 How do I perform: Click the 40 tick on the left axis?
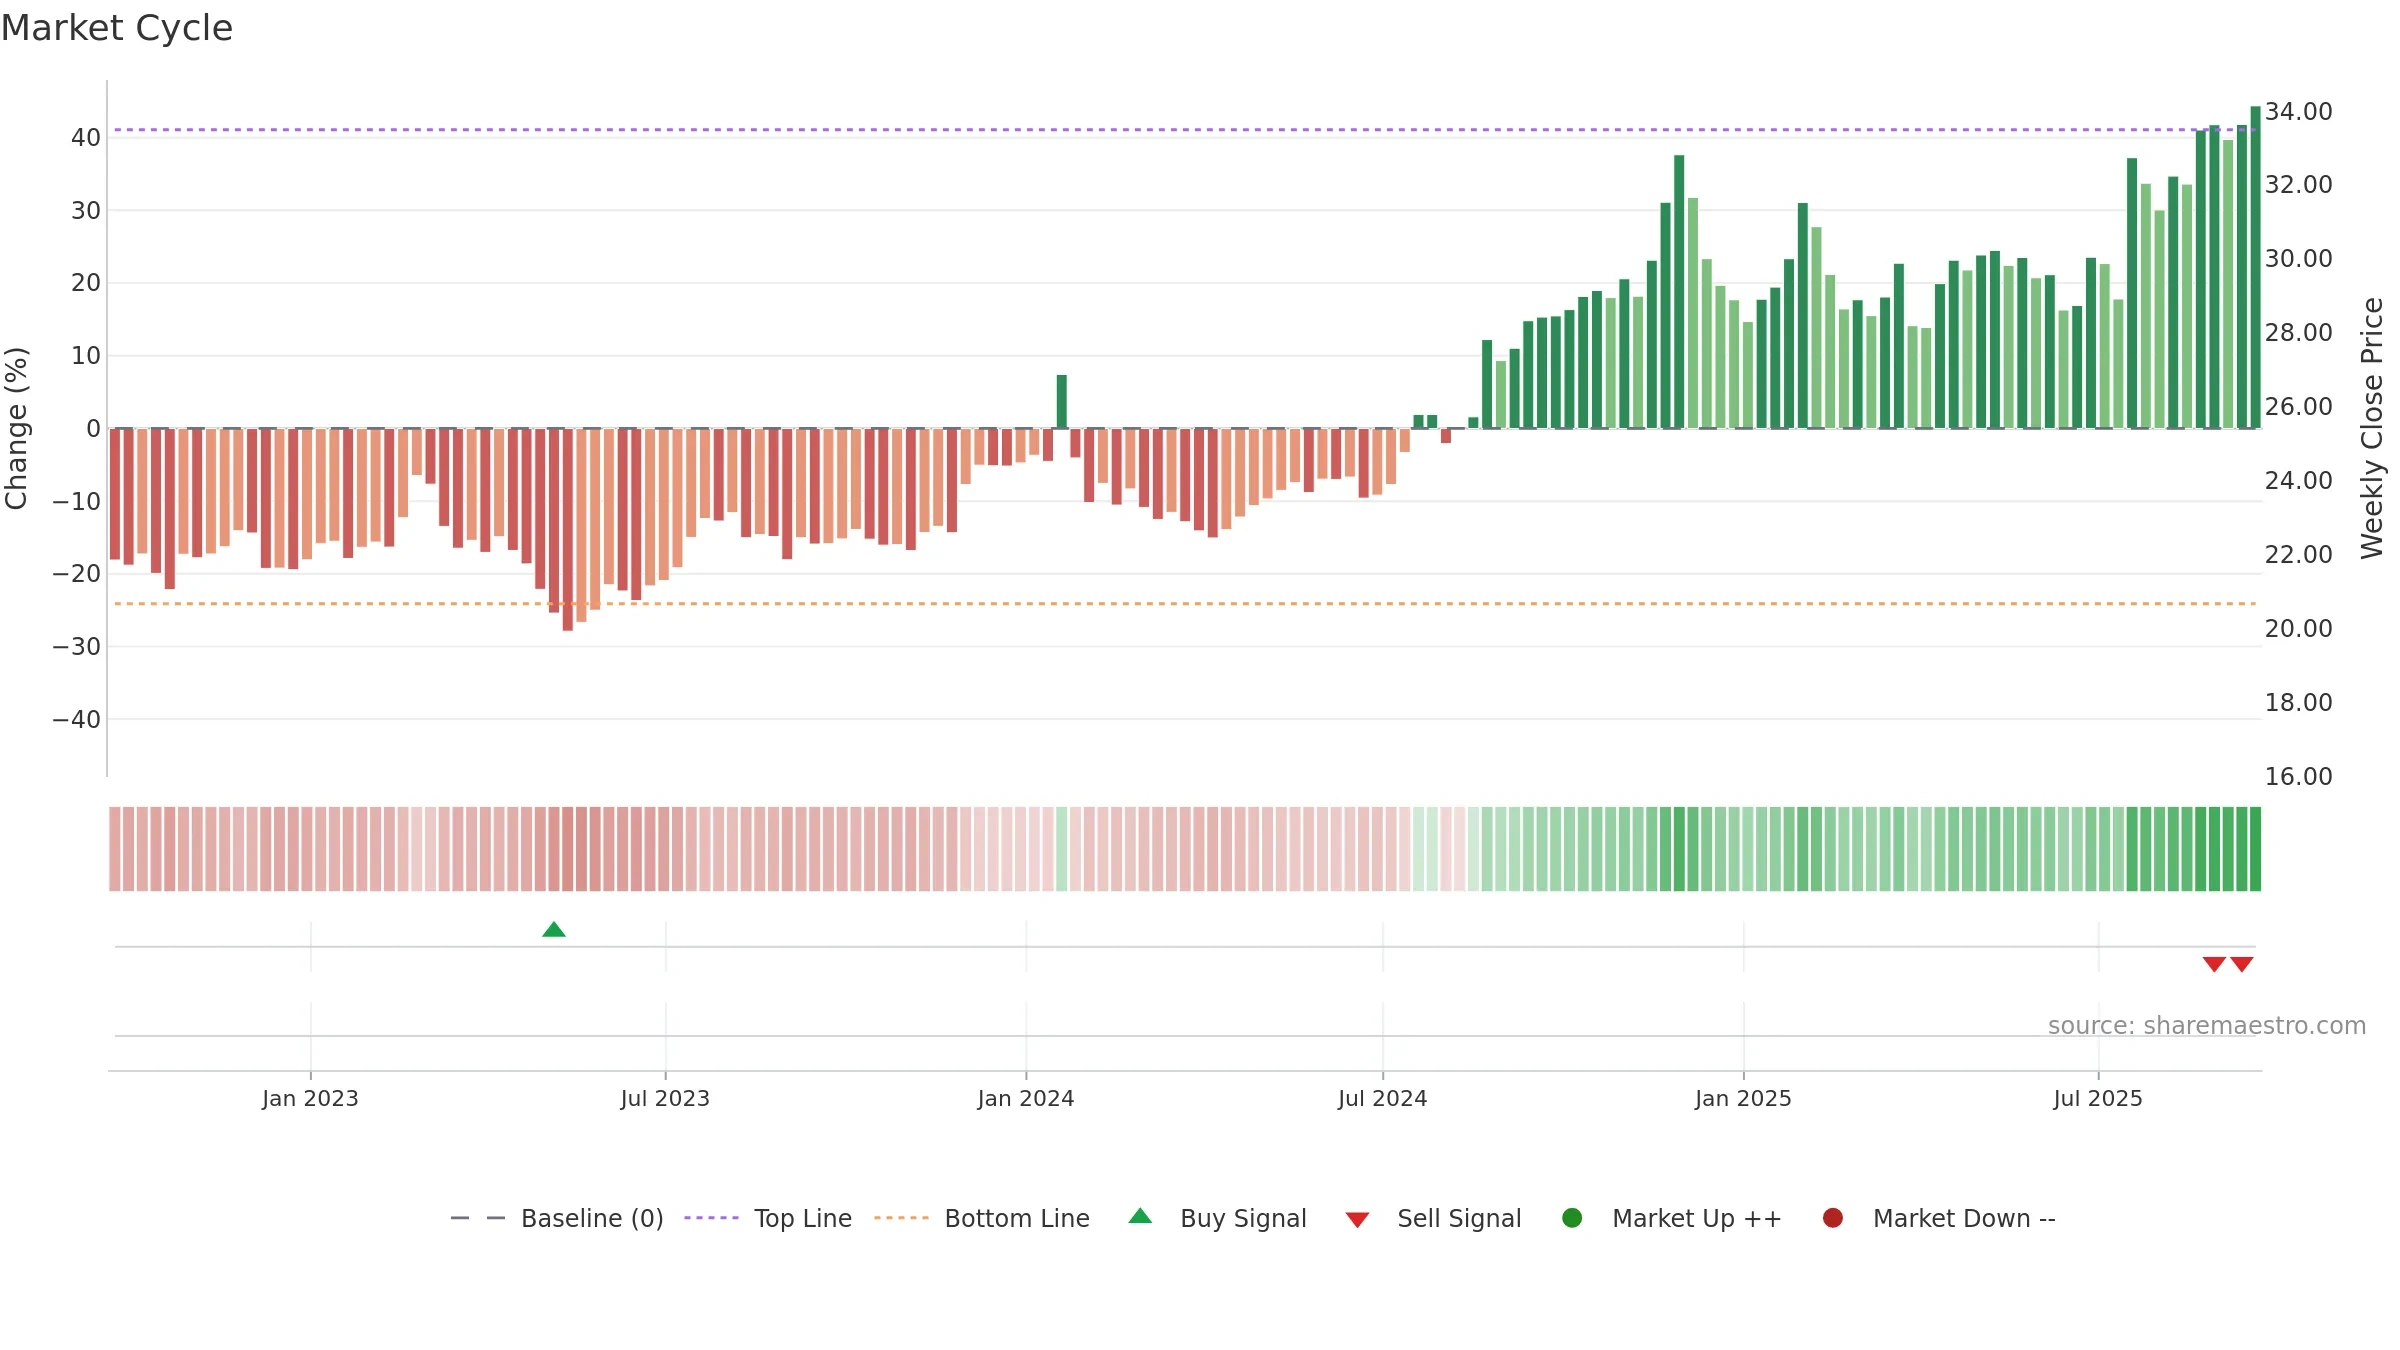(x=86, y=138)
